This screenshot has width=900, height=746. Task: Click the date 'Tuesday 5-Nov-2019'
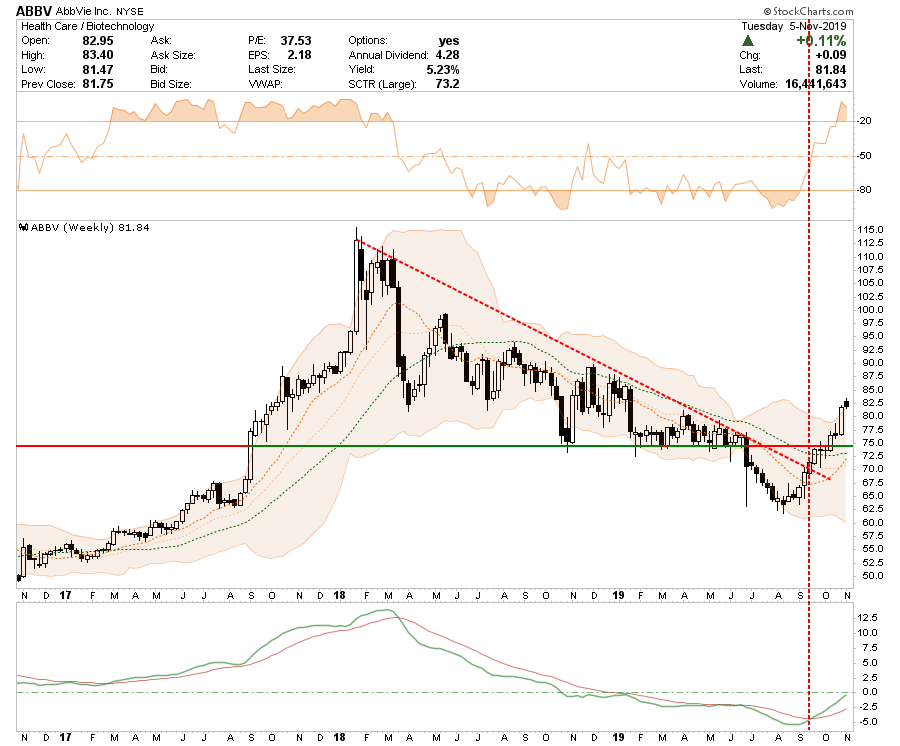(x=794, y=26)
